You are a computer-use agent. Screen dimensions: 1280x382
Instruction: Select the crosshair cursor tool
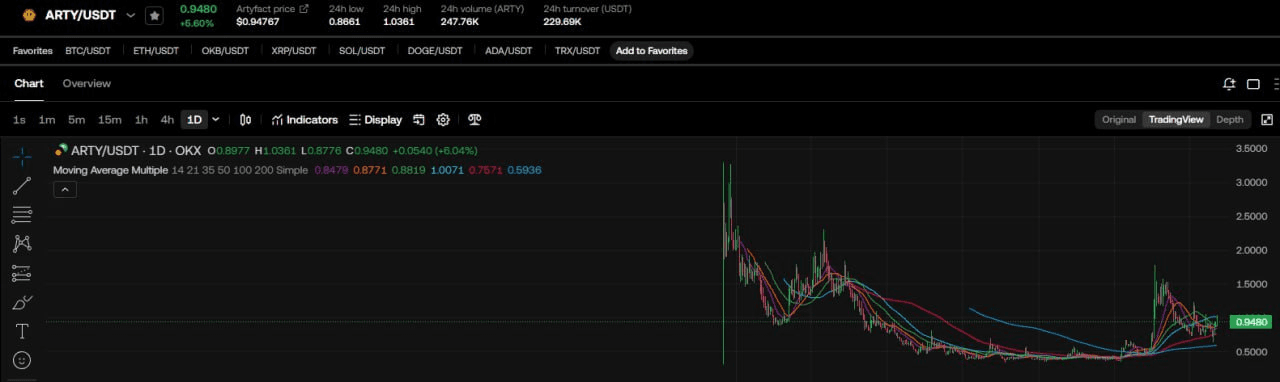tap(22, 156)
